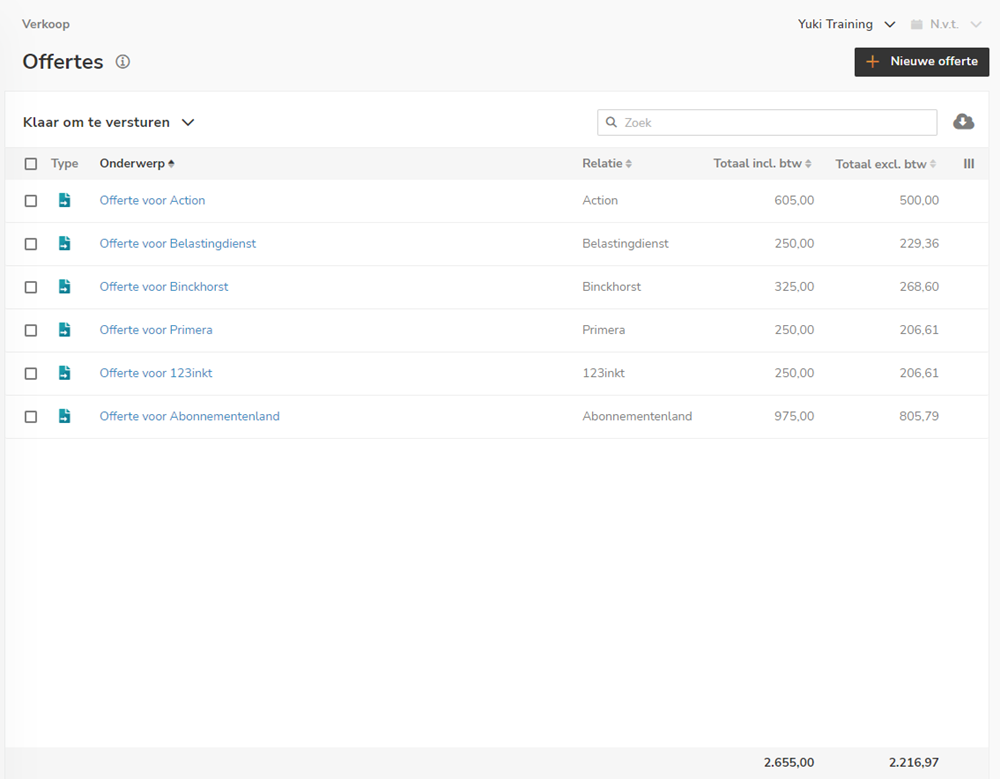The image size is (1000, 779).
Task: Click the 605,00 incl. btw amount
Action: [x=794, y=200]
